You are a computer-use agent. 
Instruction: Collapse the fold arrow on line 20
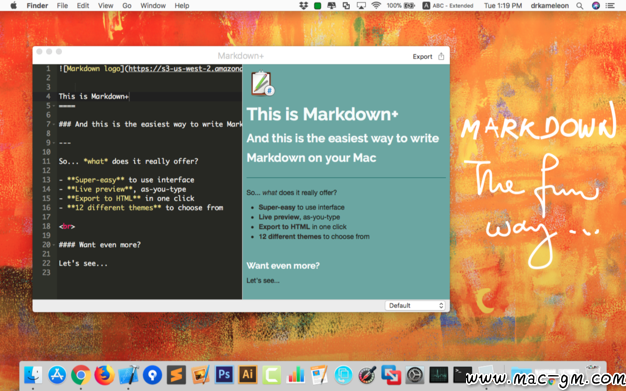54,245
